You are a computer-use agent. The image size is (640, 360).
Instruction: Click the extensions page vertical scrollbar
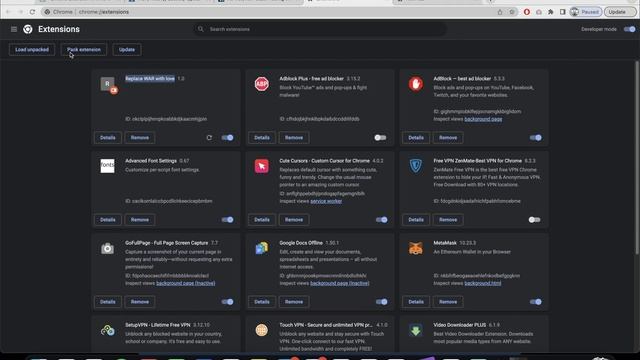[636, 159]
